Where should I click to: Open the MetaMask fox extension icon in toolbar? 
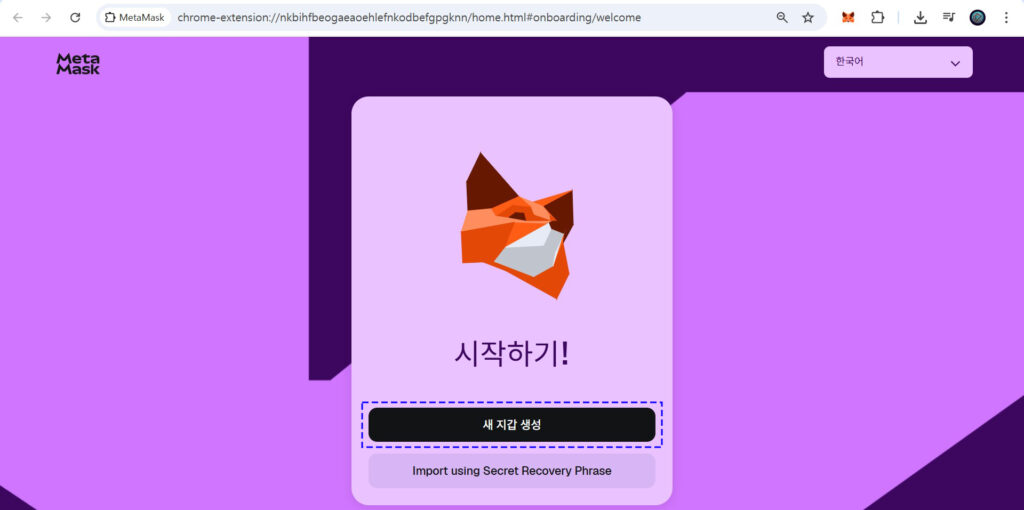[x=848, y=17]
